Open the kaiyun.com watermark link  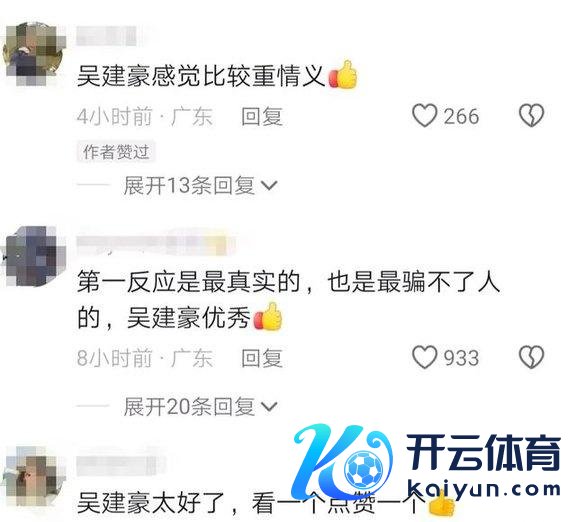(484, 490)
